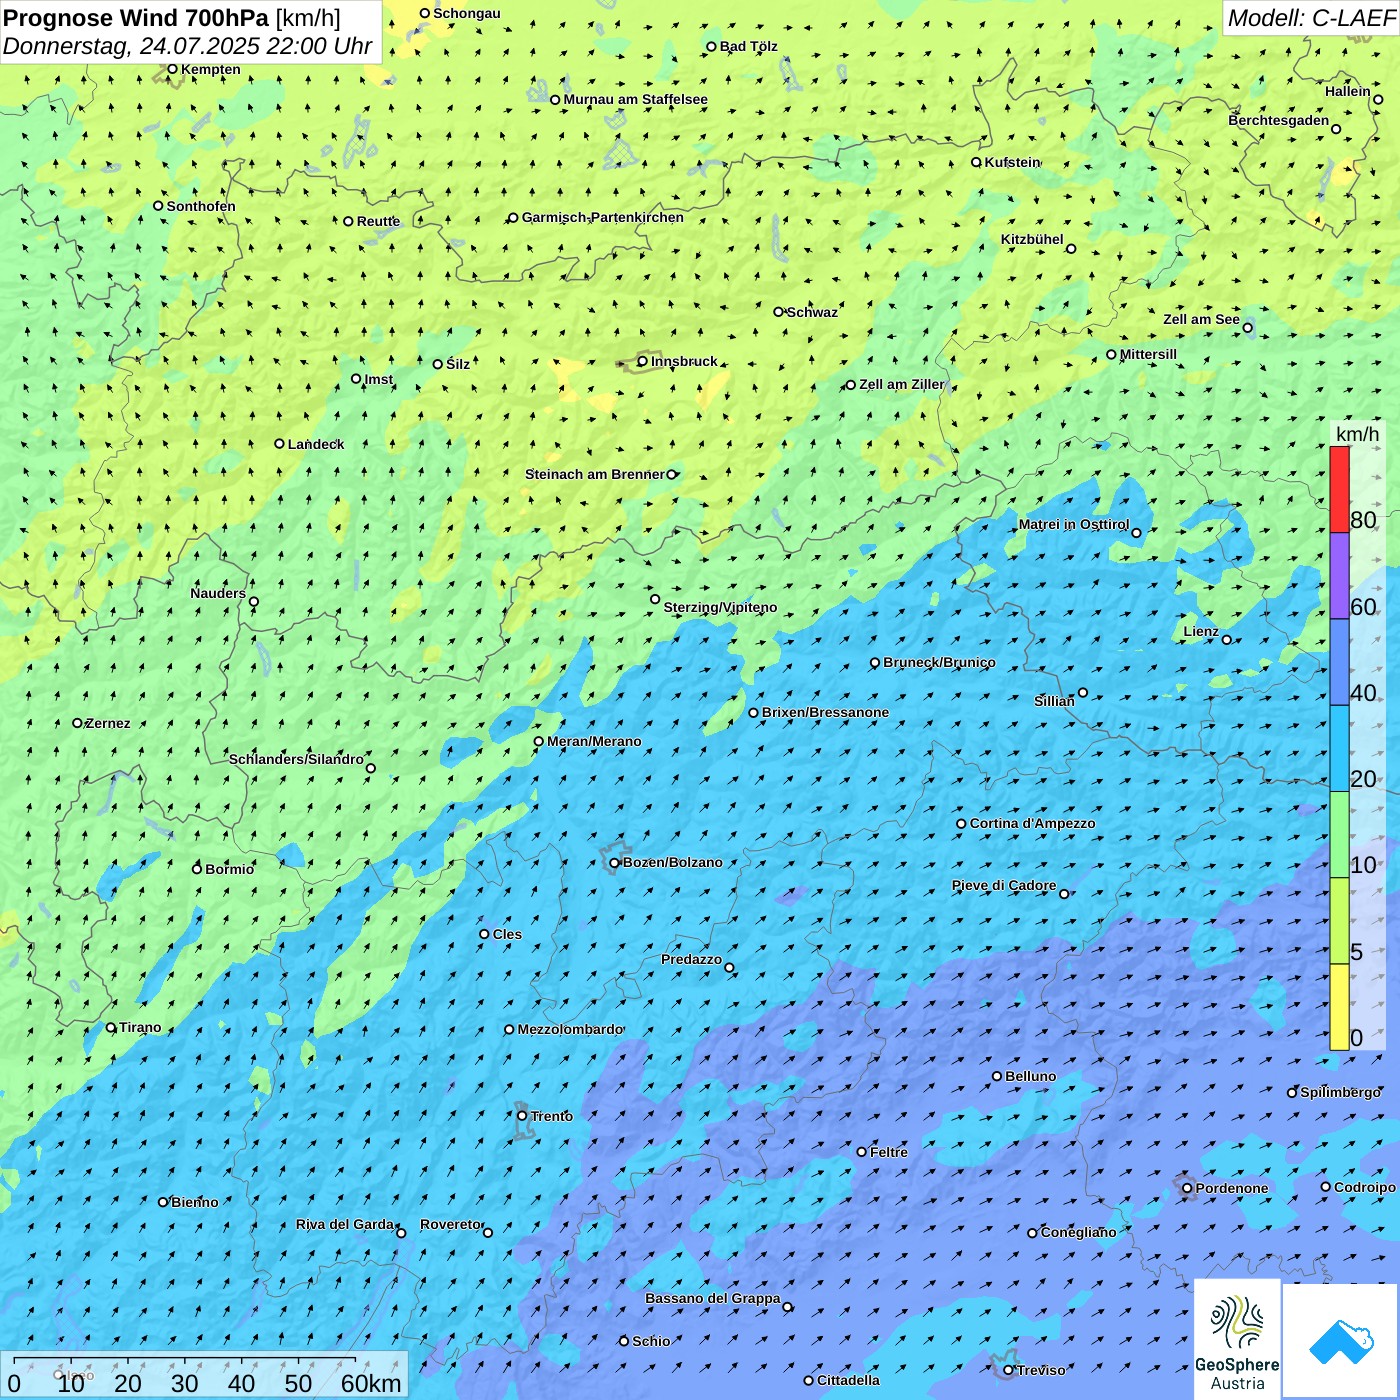Click the 'Matrei in Osttirol' label
Screen dimensions: 1400x1400
point(1074,524)
